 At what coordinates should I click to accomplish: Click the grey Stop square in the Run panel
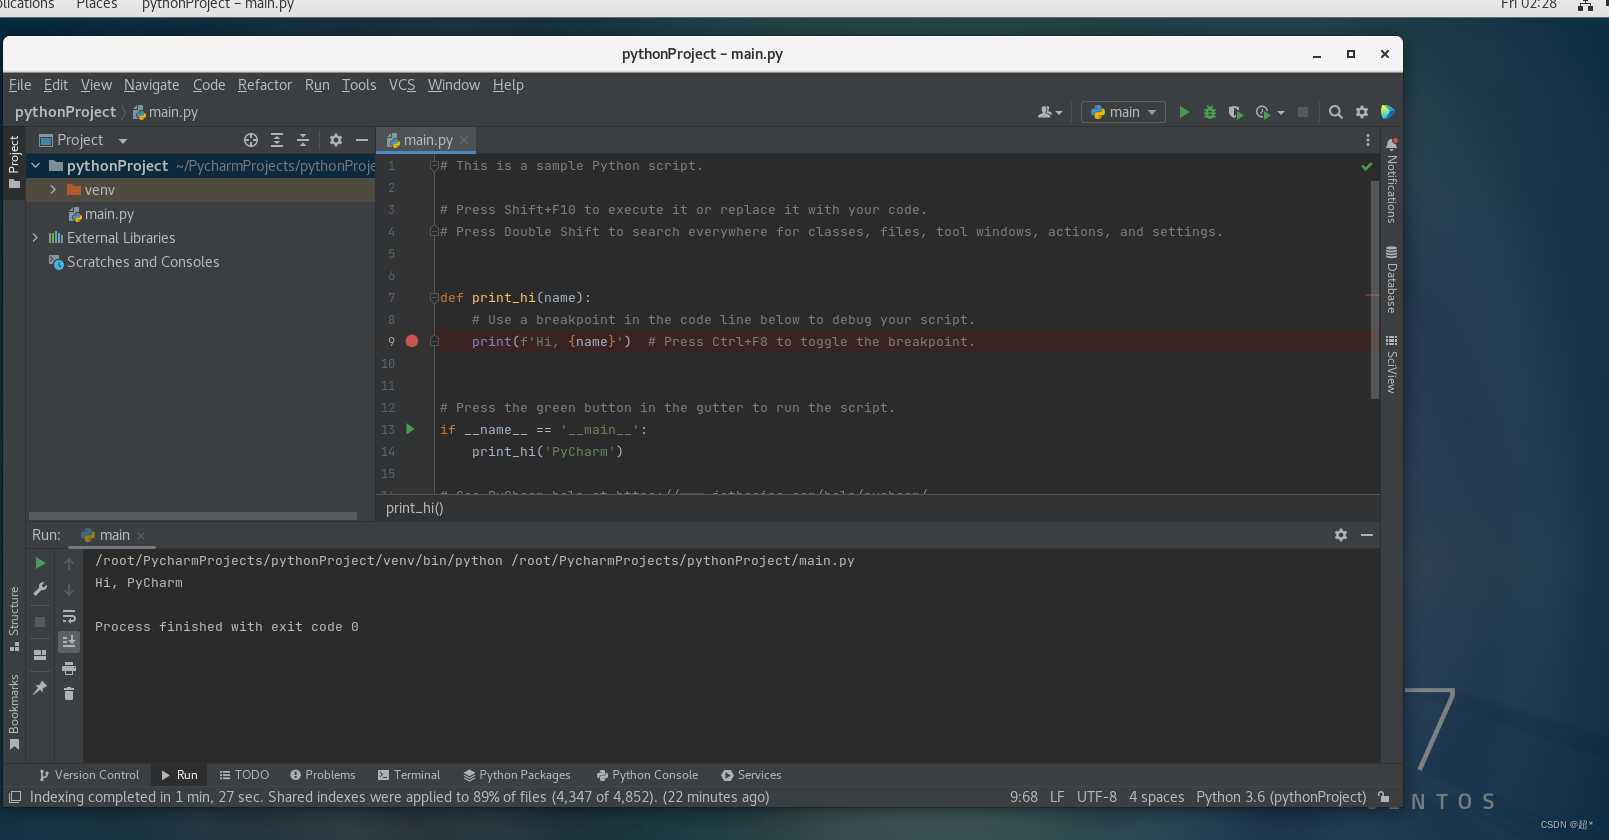(x=40, y=622)
